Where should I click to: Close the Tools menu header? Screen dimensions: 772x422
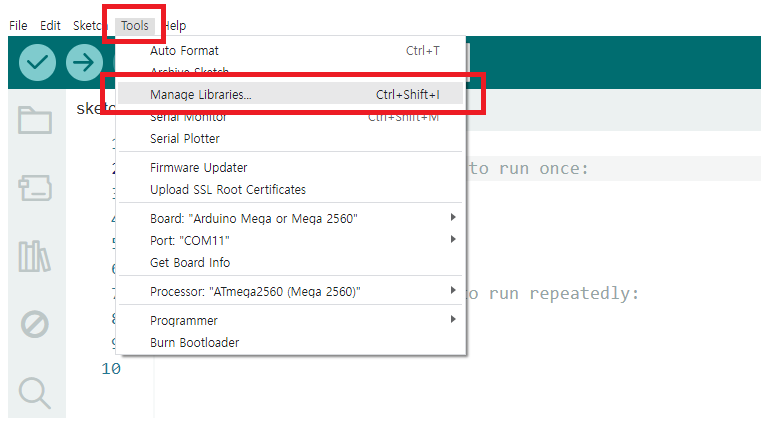[x=134, y=26]
